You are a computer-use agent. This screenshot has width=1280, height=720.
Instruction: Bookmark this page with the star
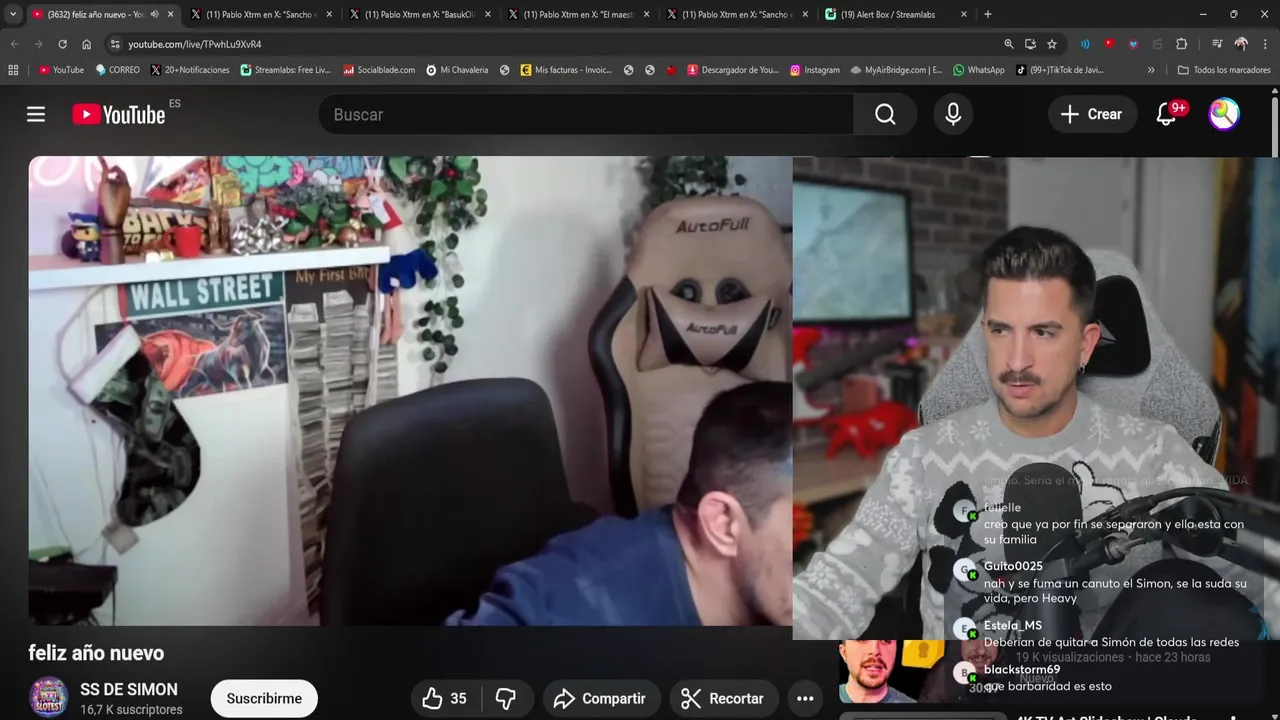coord(1052,44)
